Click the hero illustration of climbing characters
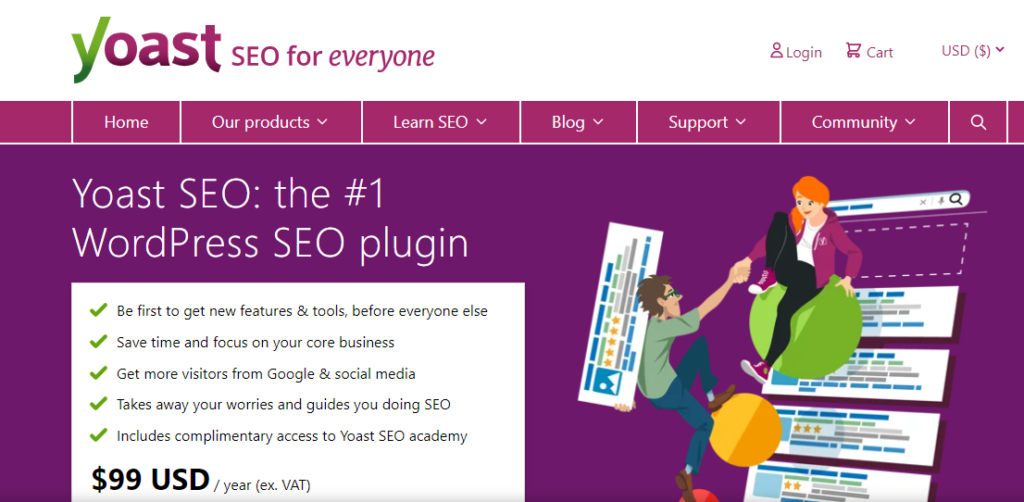 [x=784, y=339]
